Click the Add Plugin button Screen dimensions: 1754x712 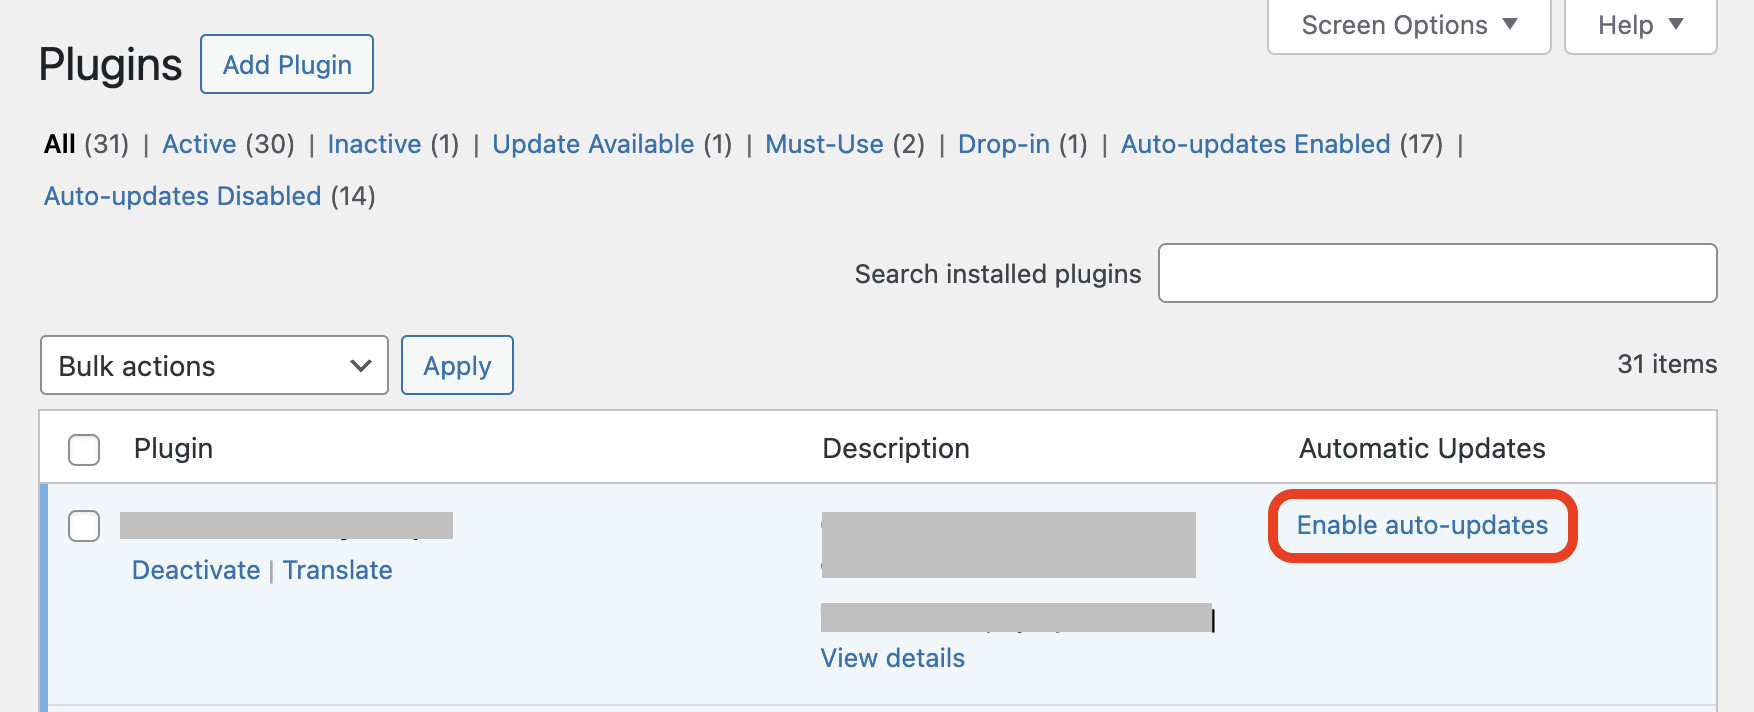coord(287,65)
